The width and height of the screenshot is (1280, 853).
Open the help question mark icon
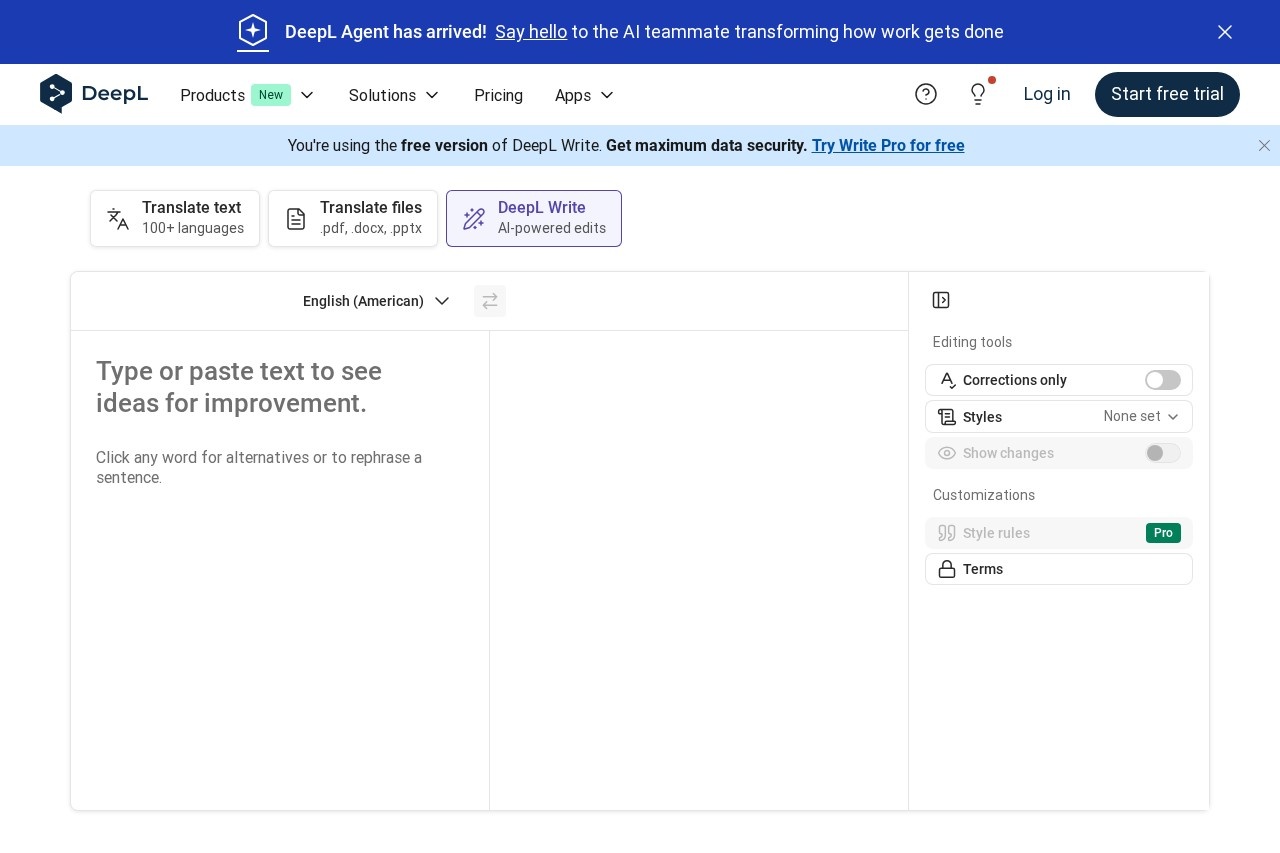point(926,94)
